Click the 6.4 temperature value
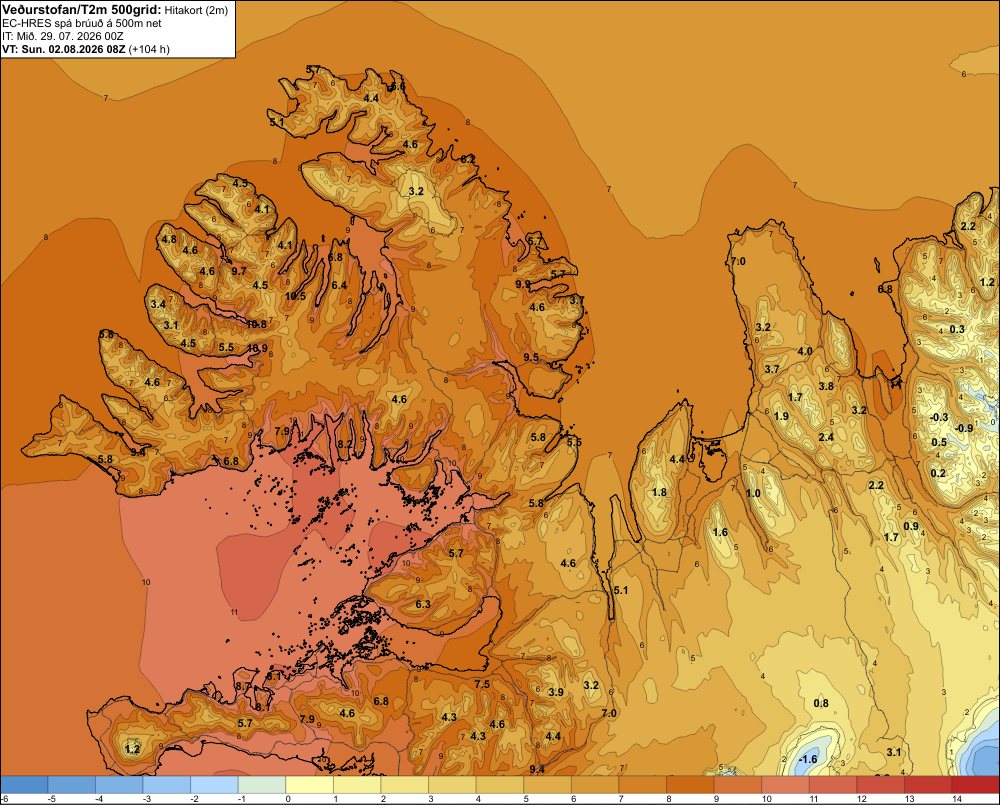 coord(339,285)
